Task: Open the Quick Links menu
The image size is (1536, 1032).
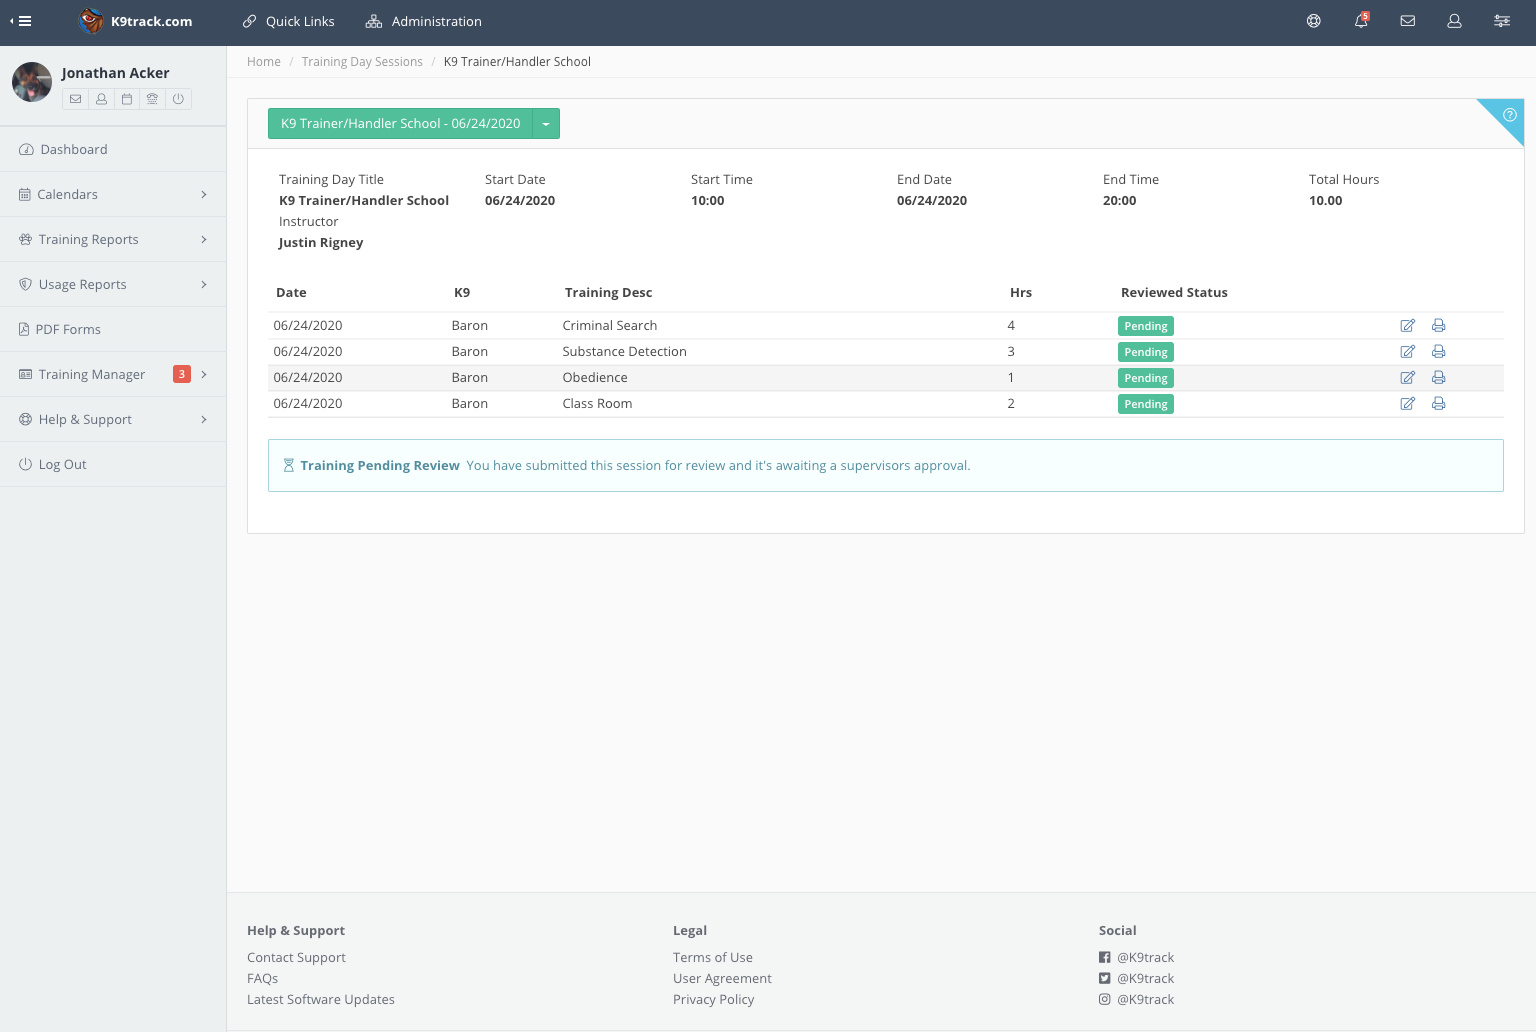Action: point(288,21)
